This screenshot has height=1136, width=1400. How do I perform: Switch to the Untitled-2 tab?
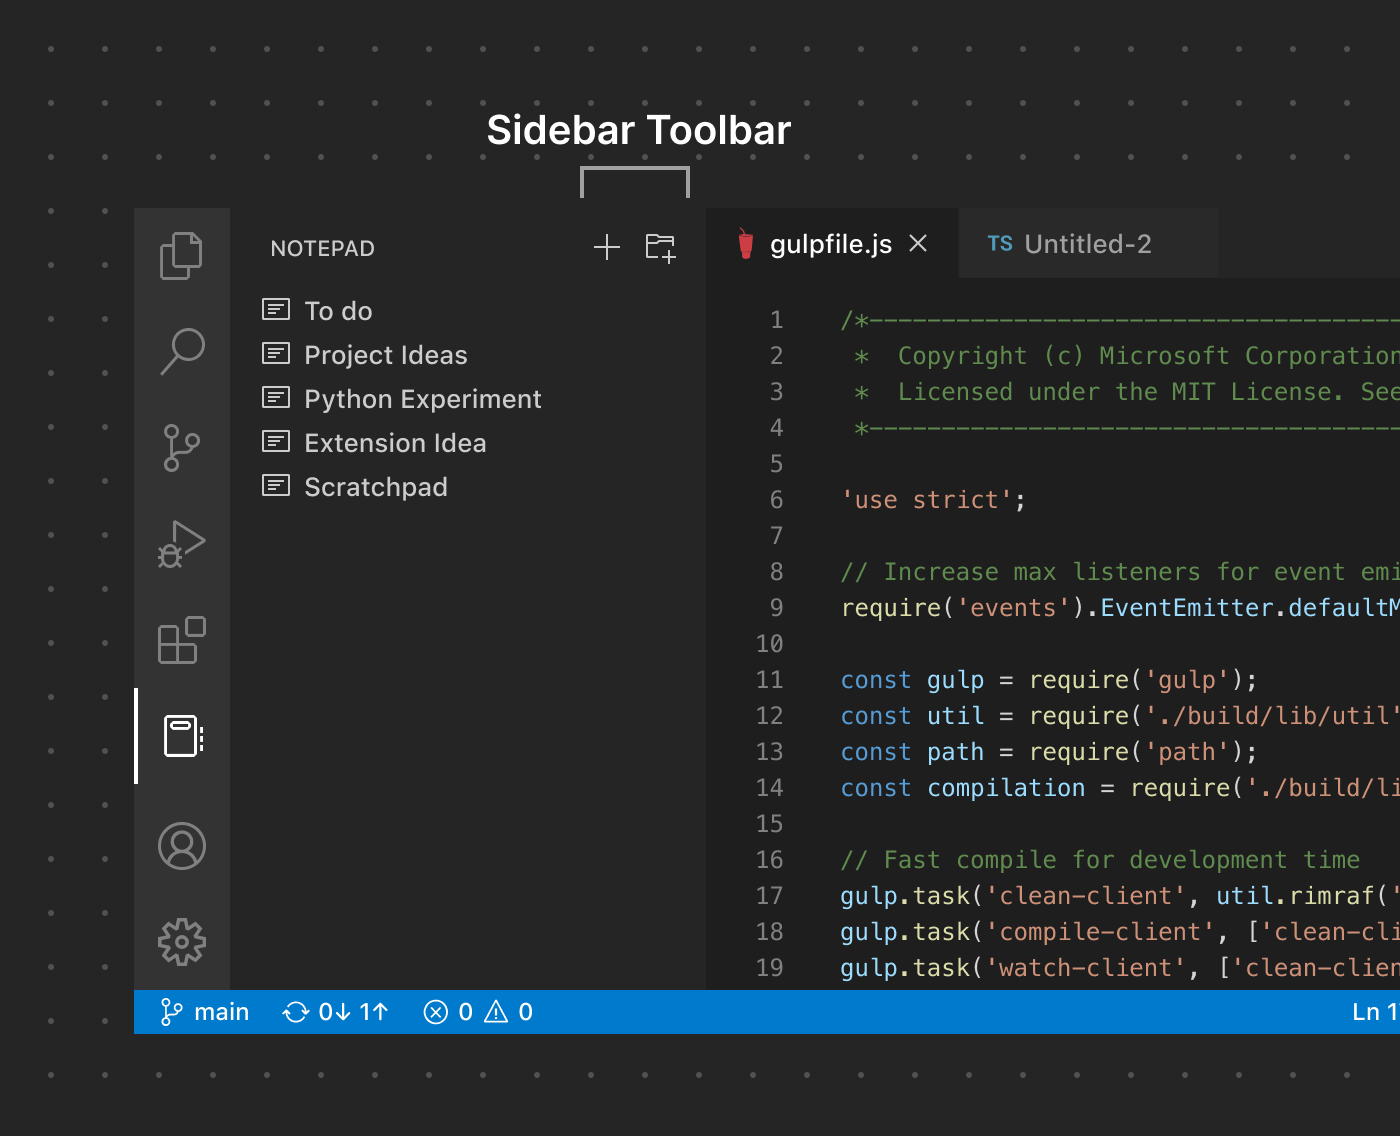1087,243
